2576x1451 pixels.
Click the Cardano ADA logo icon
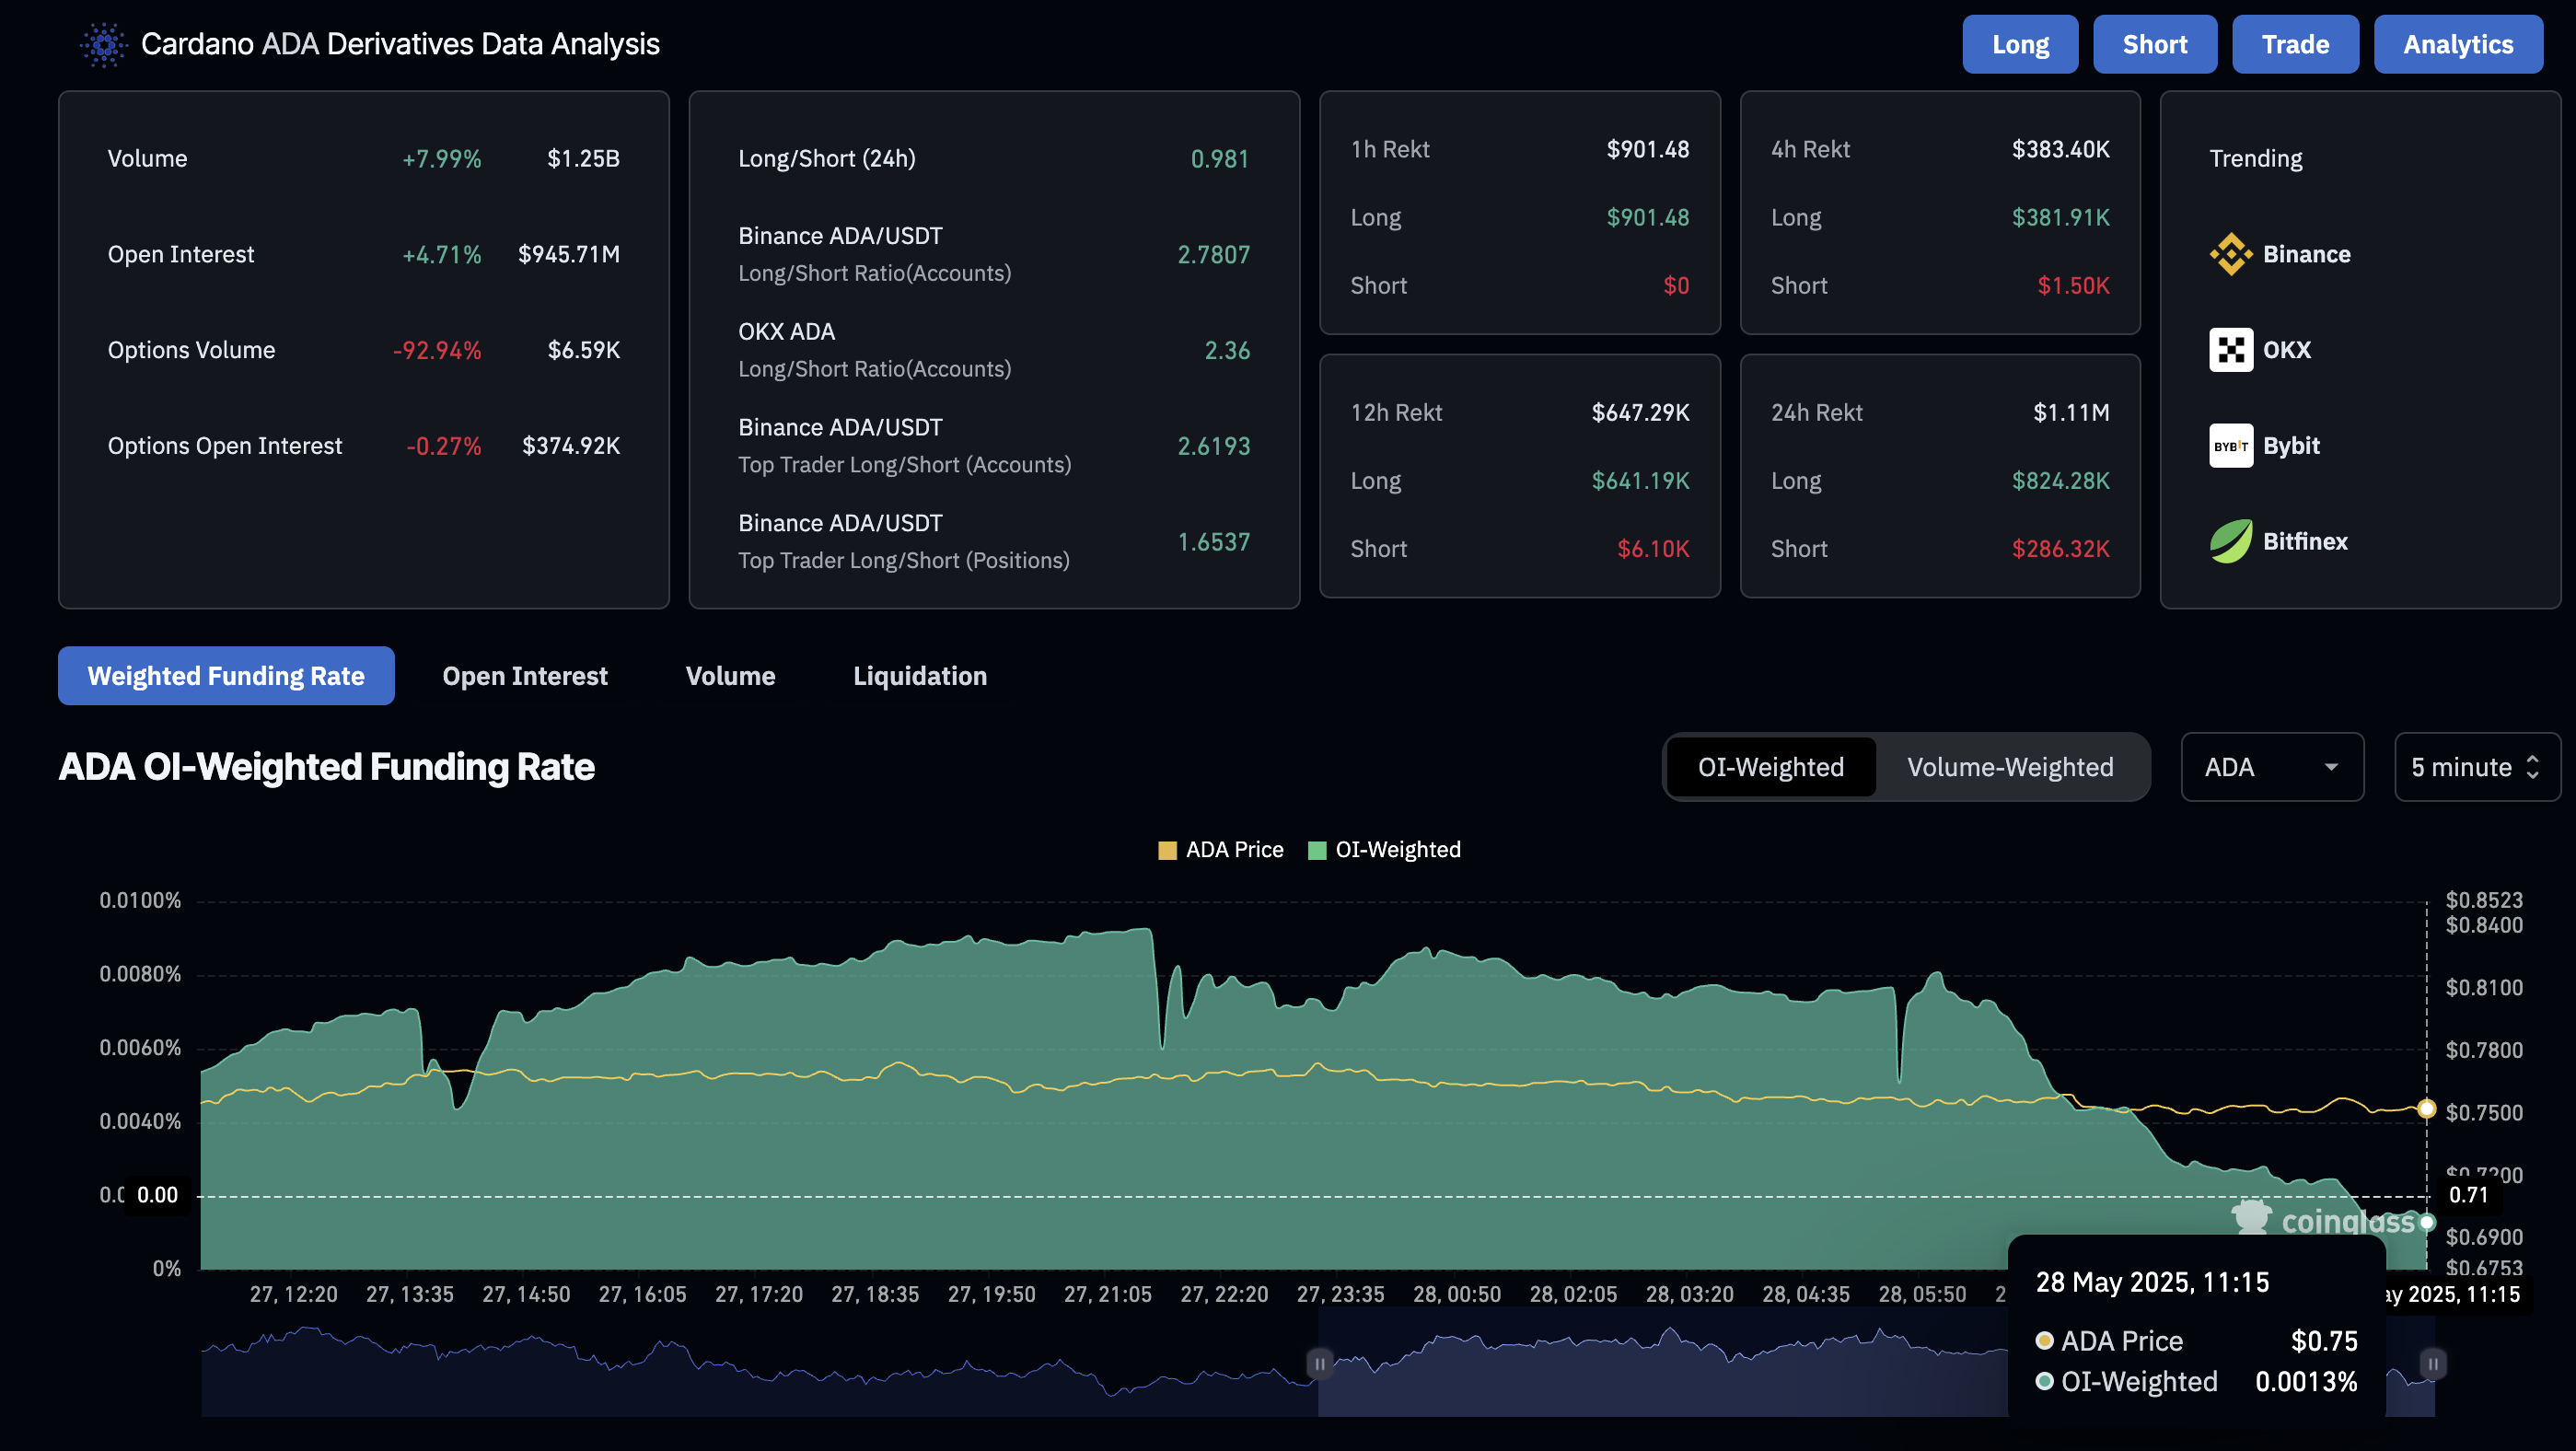coord(104,44)
